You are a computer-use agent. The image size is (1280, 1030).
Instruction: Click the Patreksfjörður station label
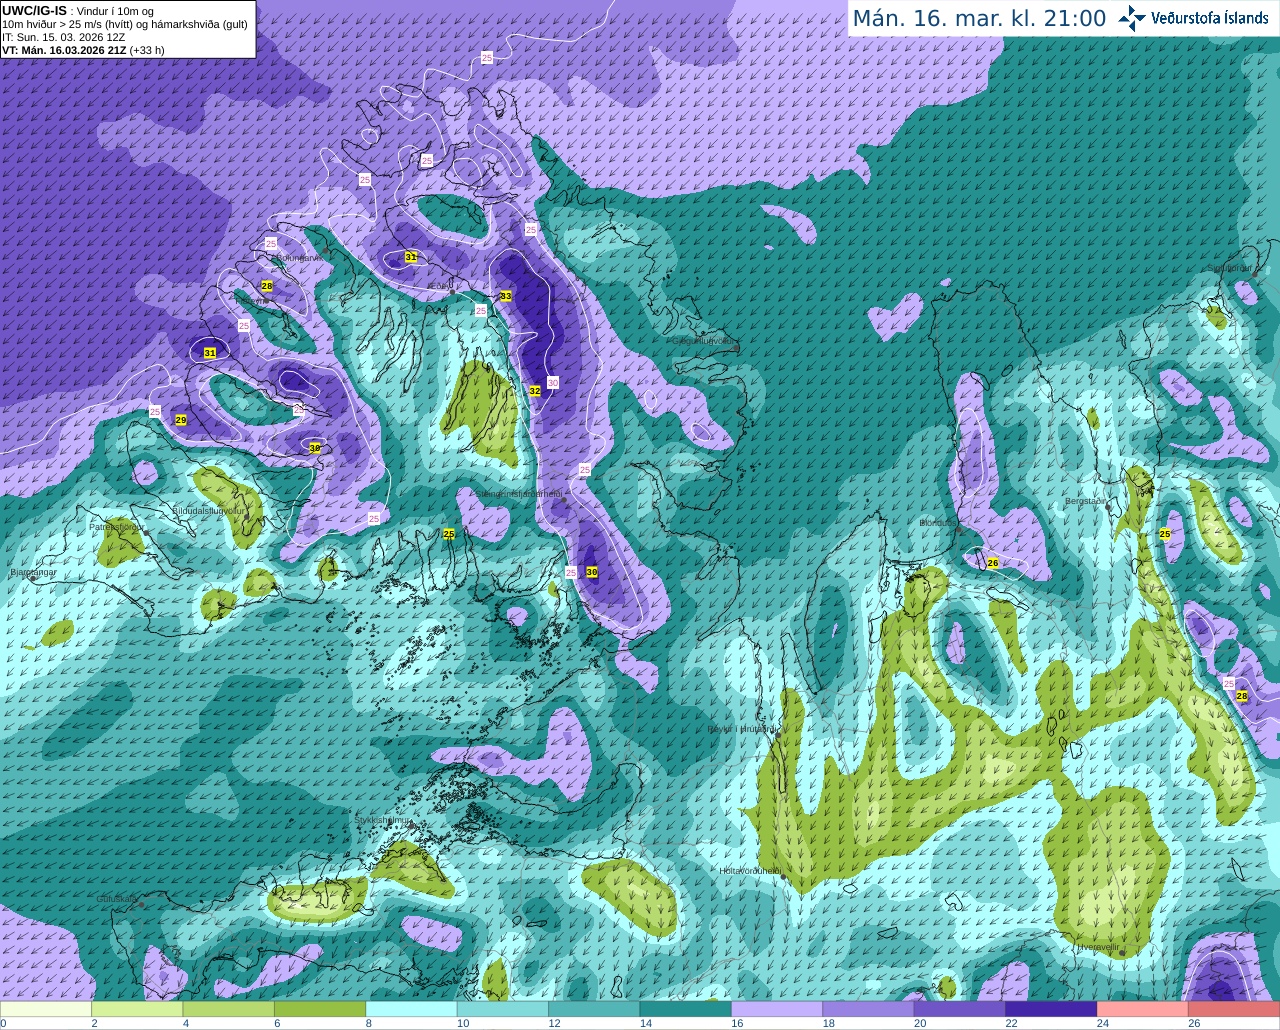(116, 526)
